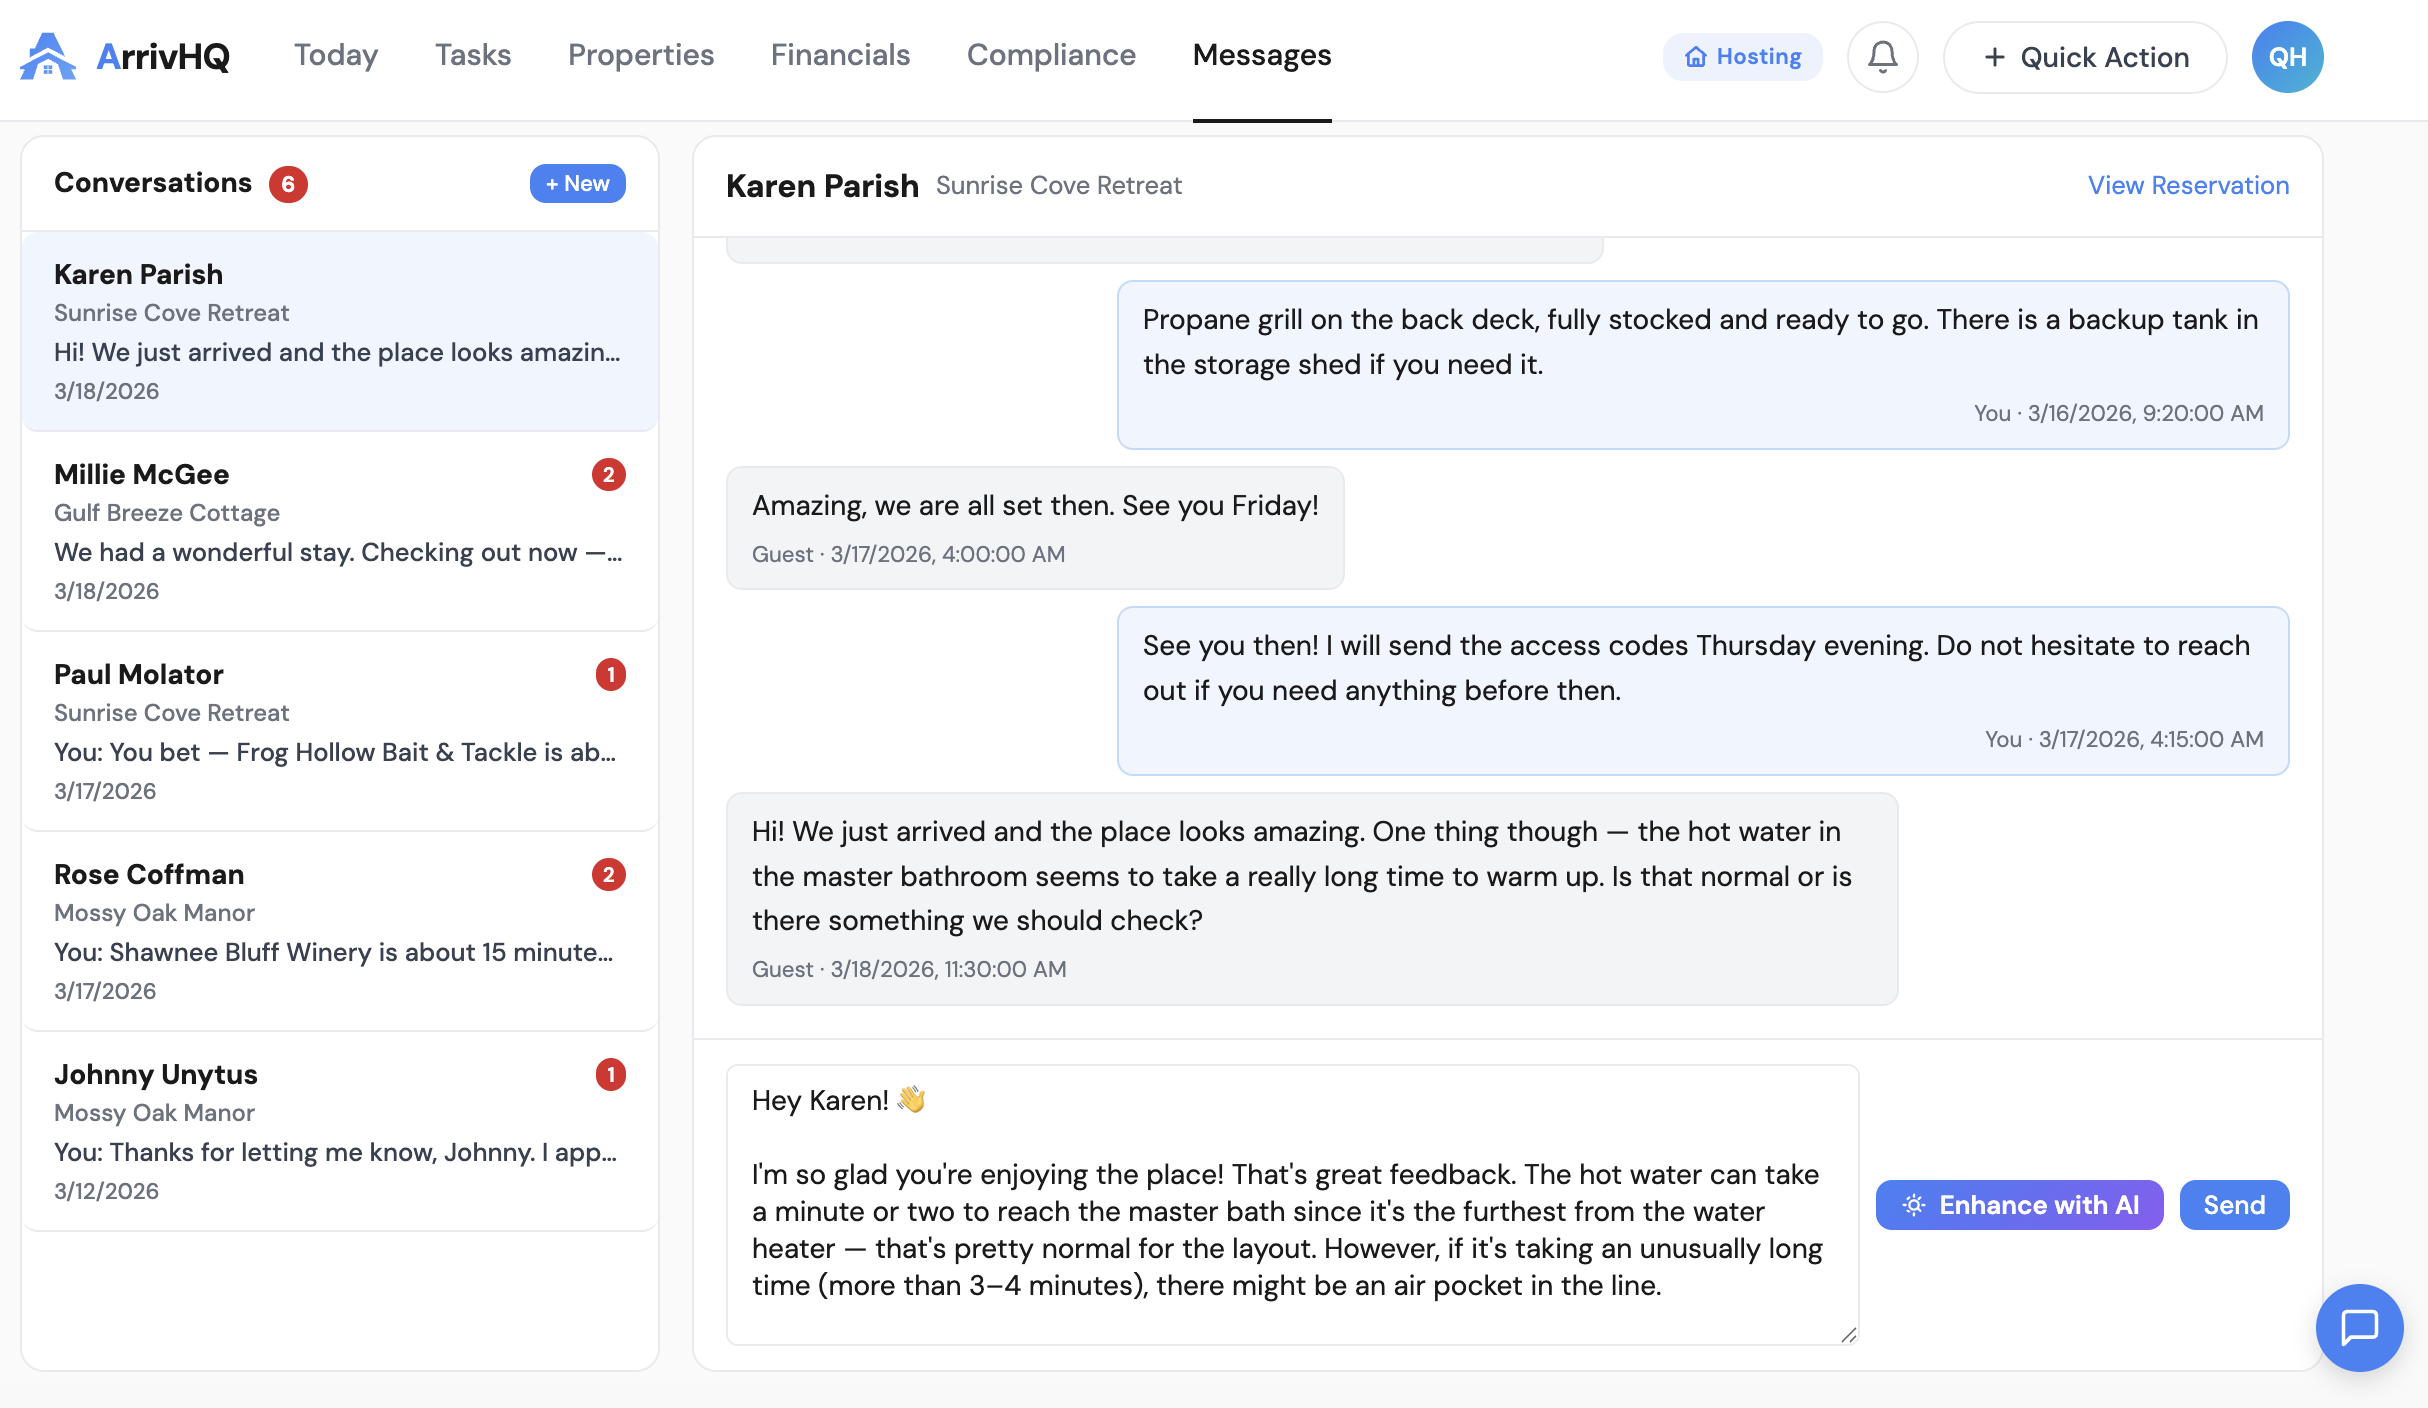Image resolution: width=2428 pixels, height=1408 pixels.
Task: Select the Paul Molator conversation
Action: coord(340,731)
